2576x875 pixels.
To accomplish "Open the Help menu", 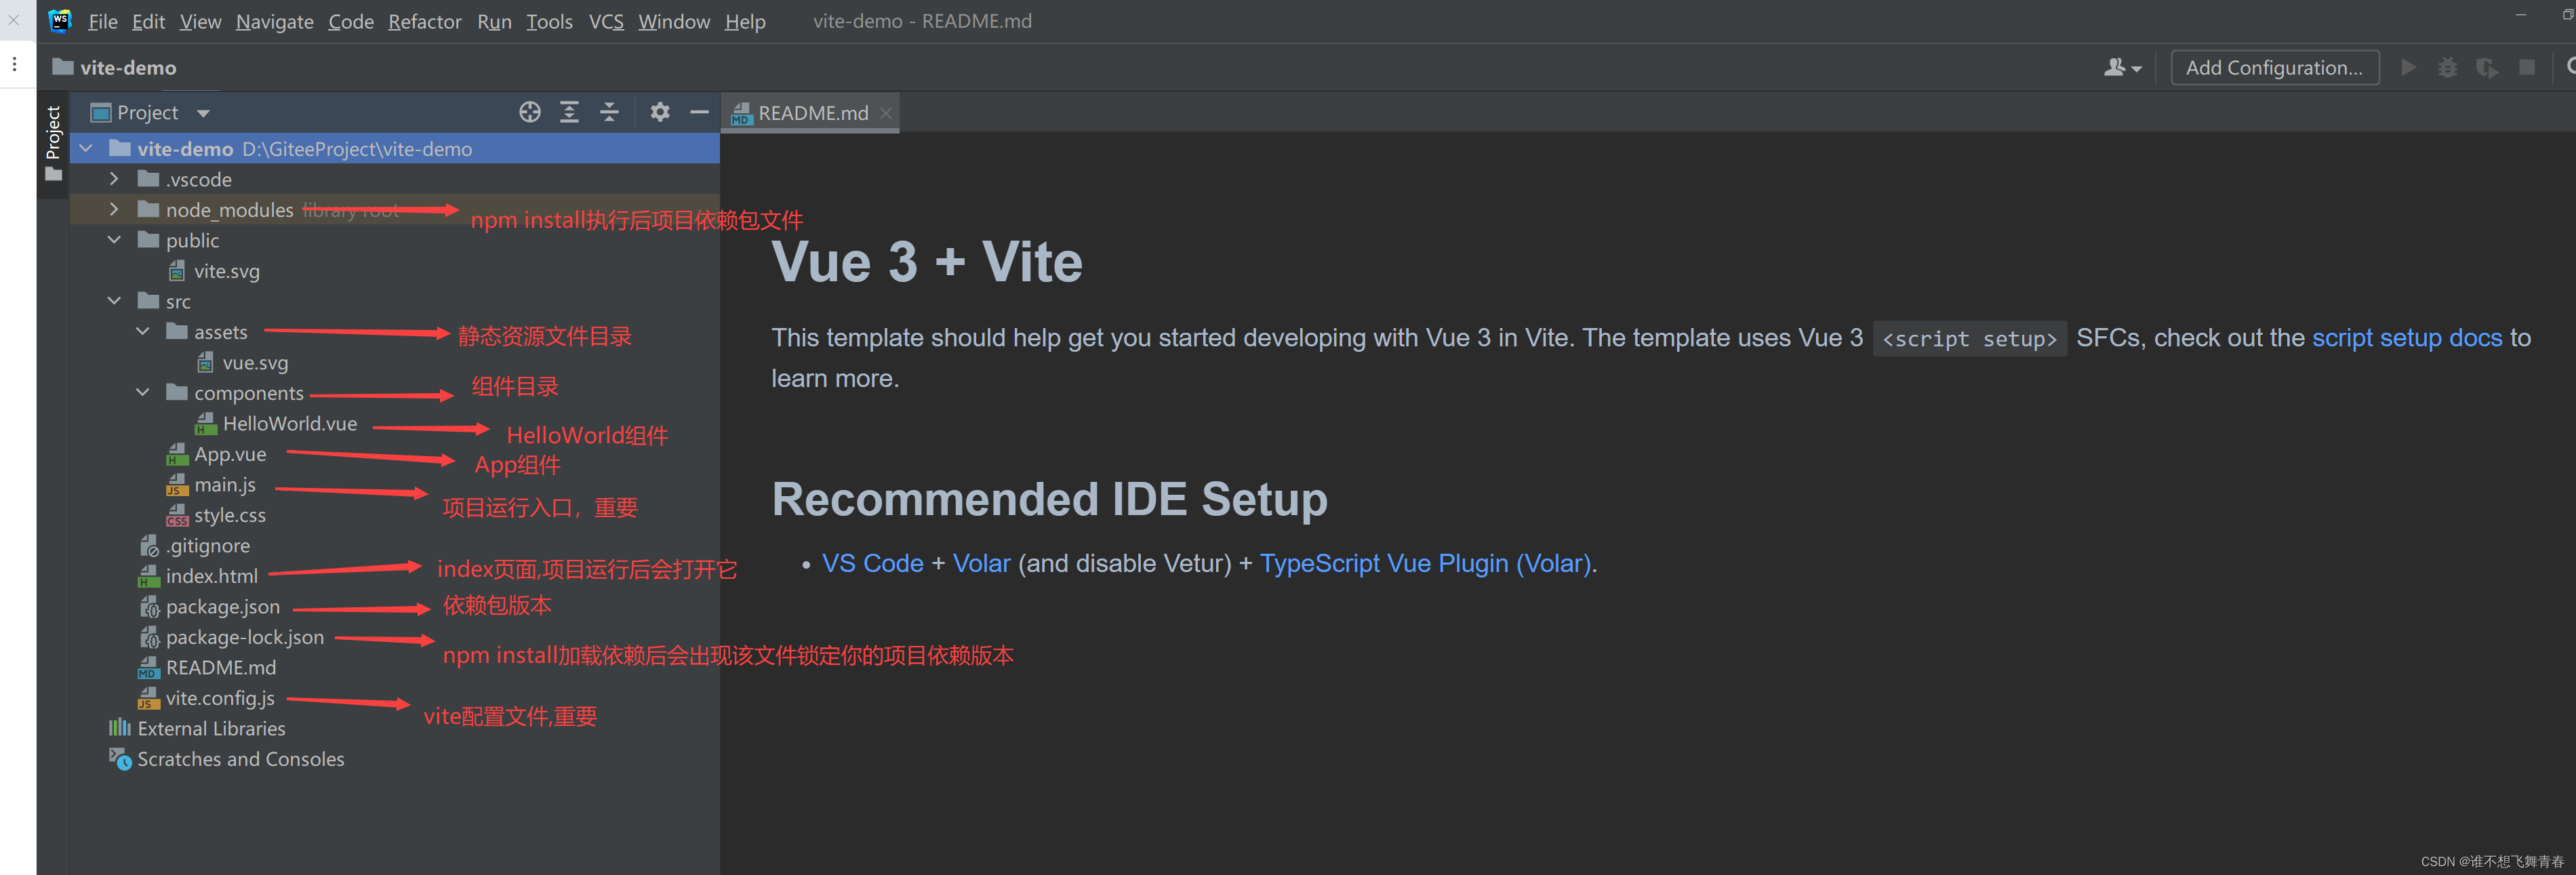I will pos(745,21).
